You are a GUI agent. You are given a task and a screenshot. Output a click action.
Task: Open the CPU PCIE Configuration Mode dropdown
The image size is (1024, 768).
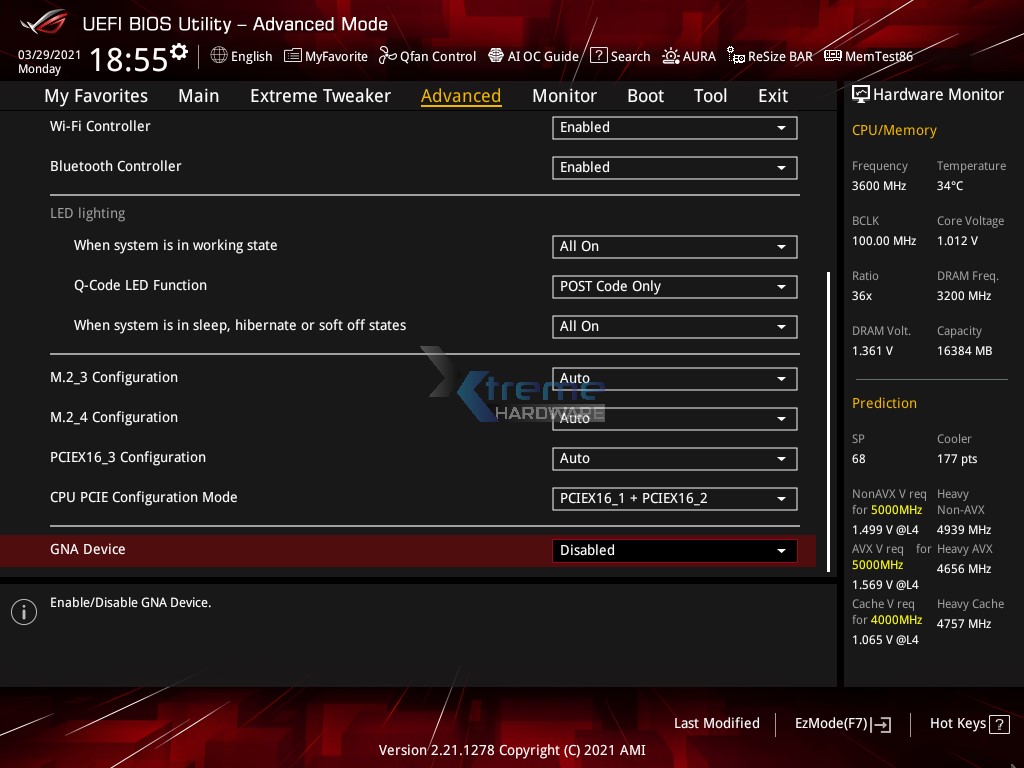click(674, 498)
